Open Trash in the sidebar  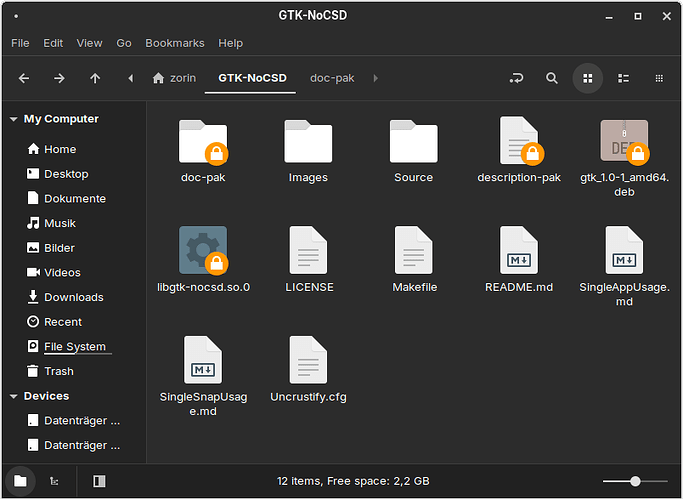(51, 371)
